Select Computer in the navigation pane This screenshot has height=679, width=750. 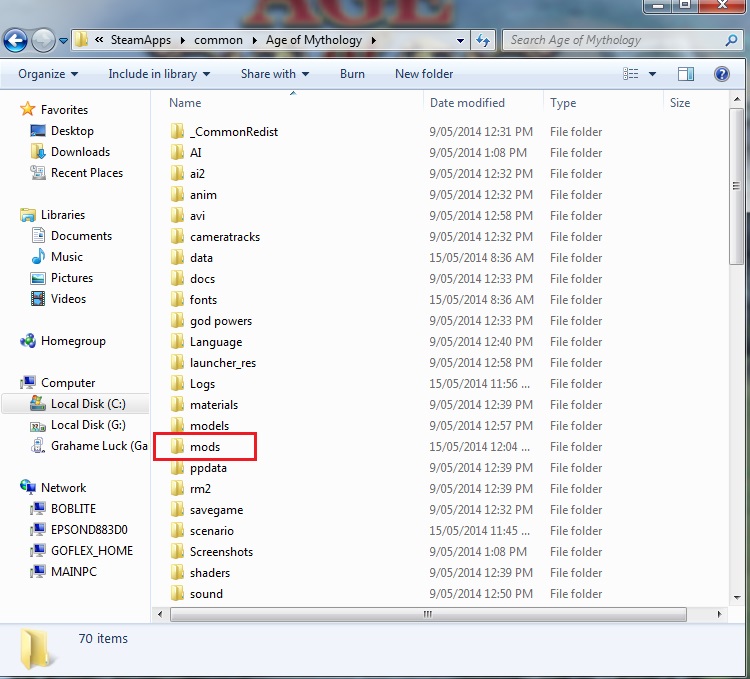click(x=68, y=383)
